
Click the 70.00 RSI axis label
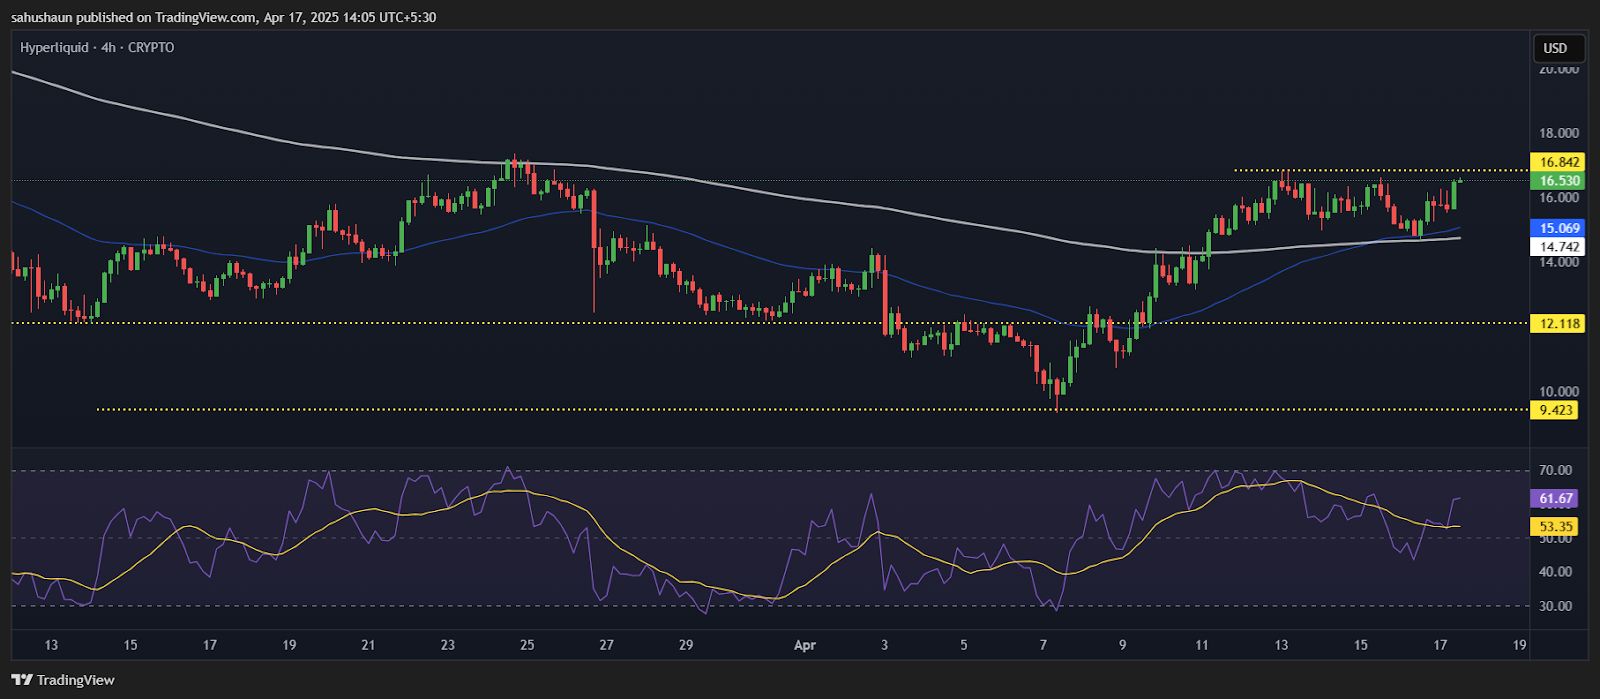1556,470
